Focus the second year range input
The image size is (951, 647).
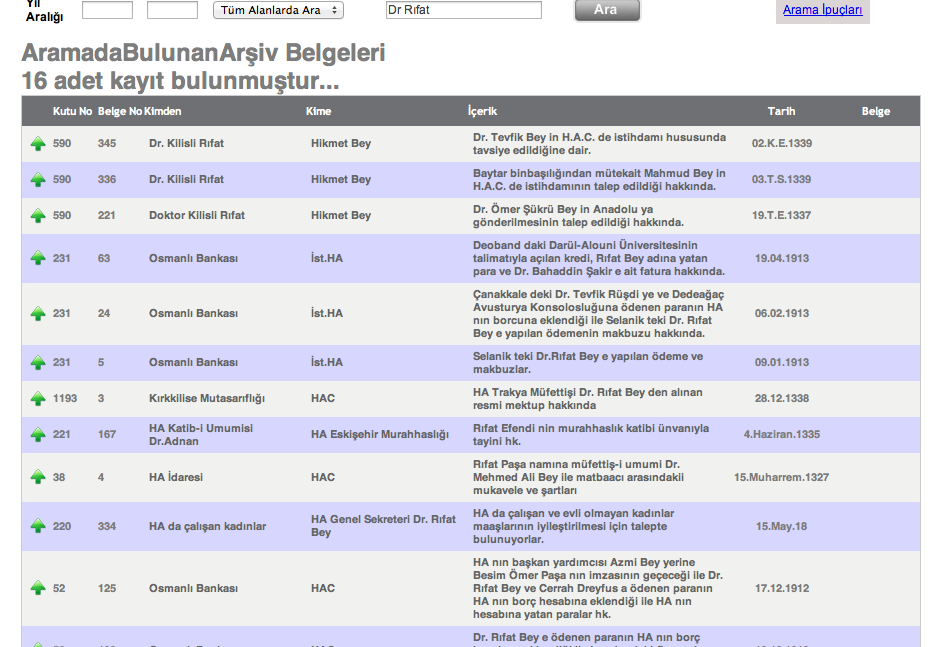[x=172, y=10]
